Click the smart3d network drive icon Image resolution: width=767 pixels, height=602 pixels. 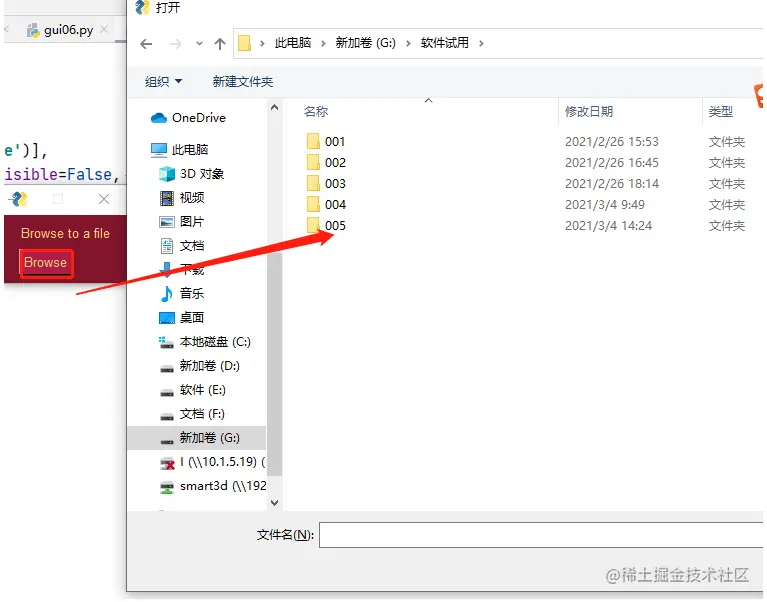point(167,487)
